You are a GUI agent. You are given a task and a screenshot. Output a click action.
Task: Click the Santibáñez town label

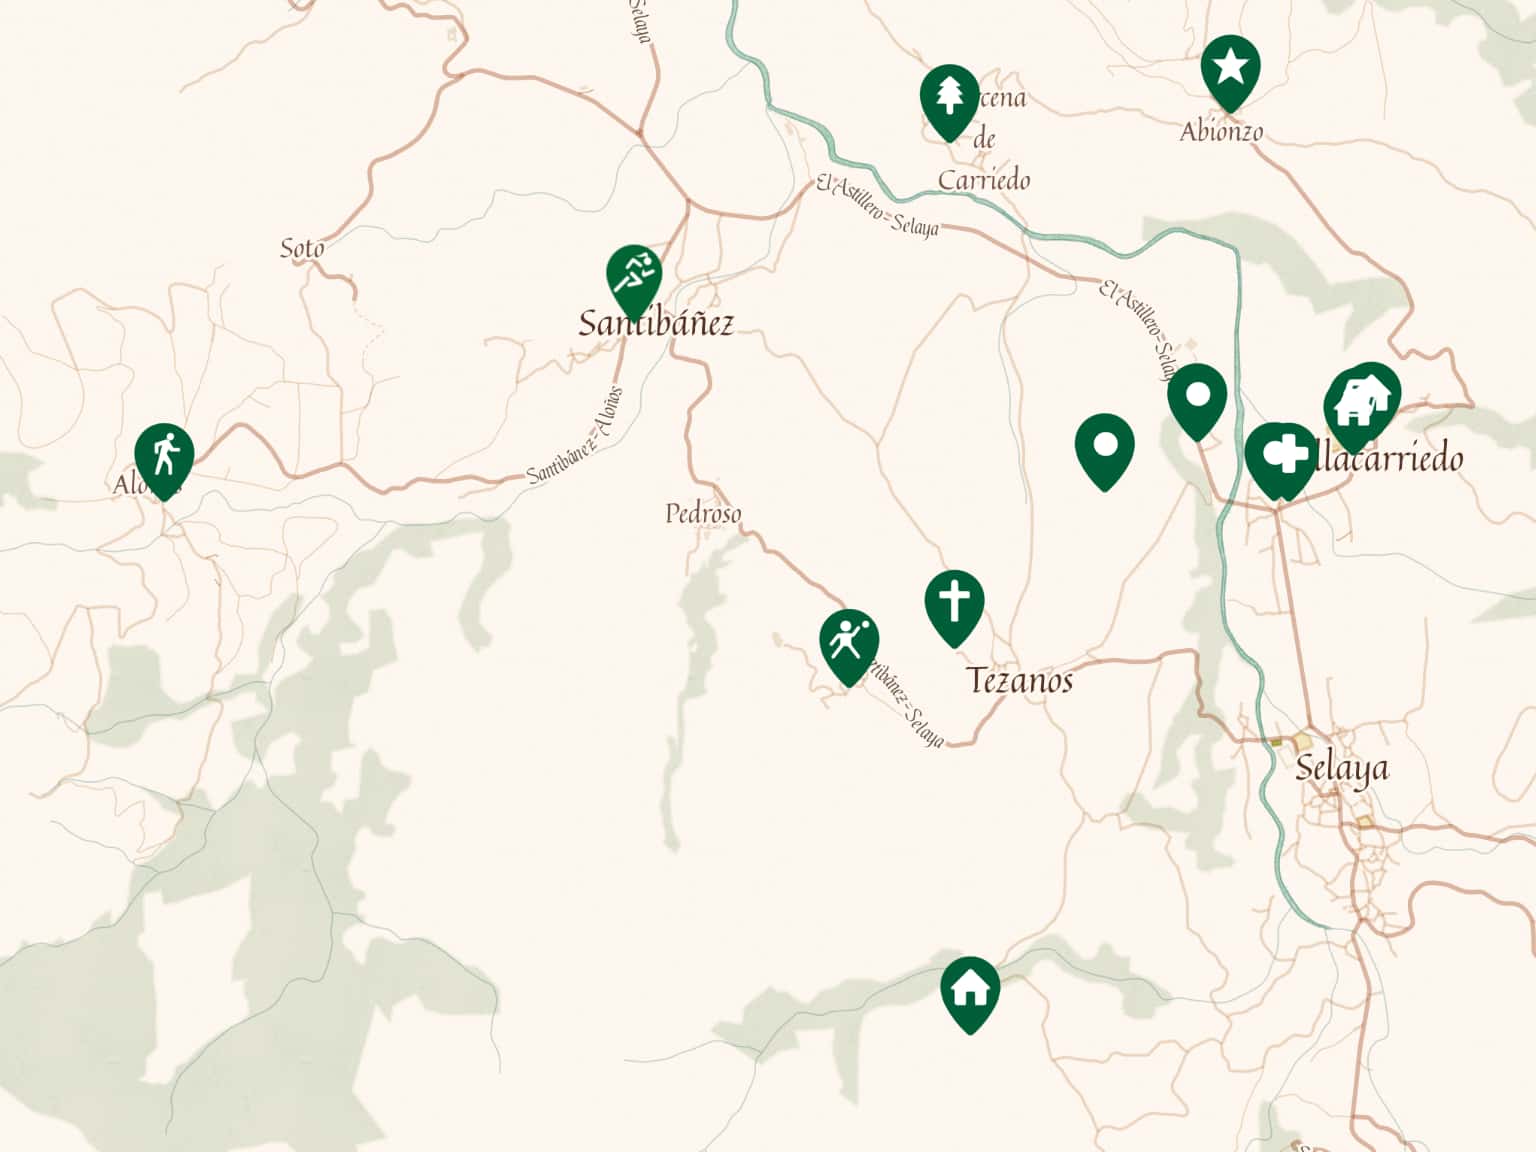[x=656, y=324]
